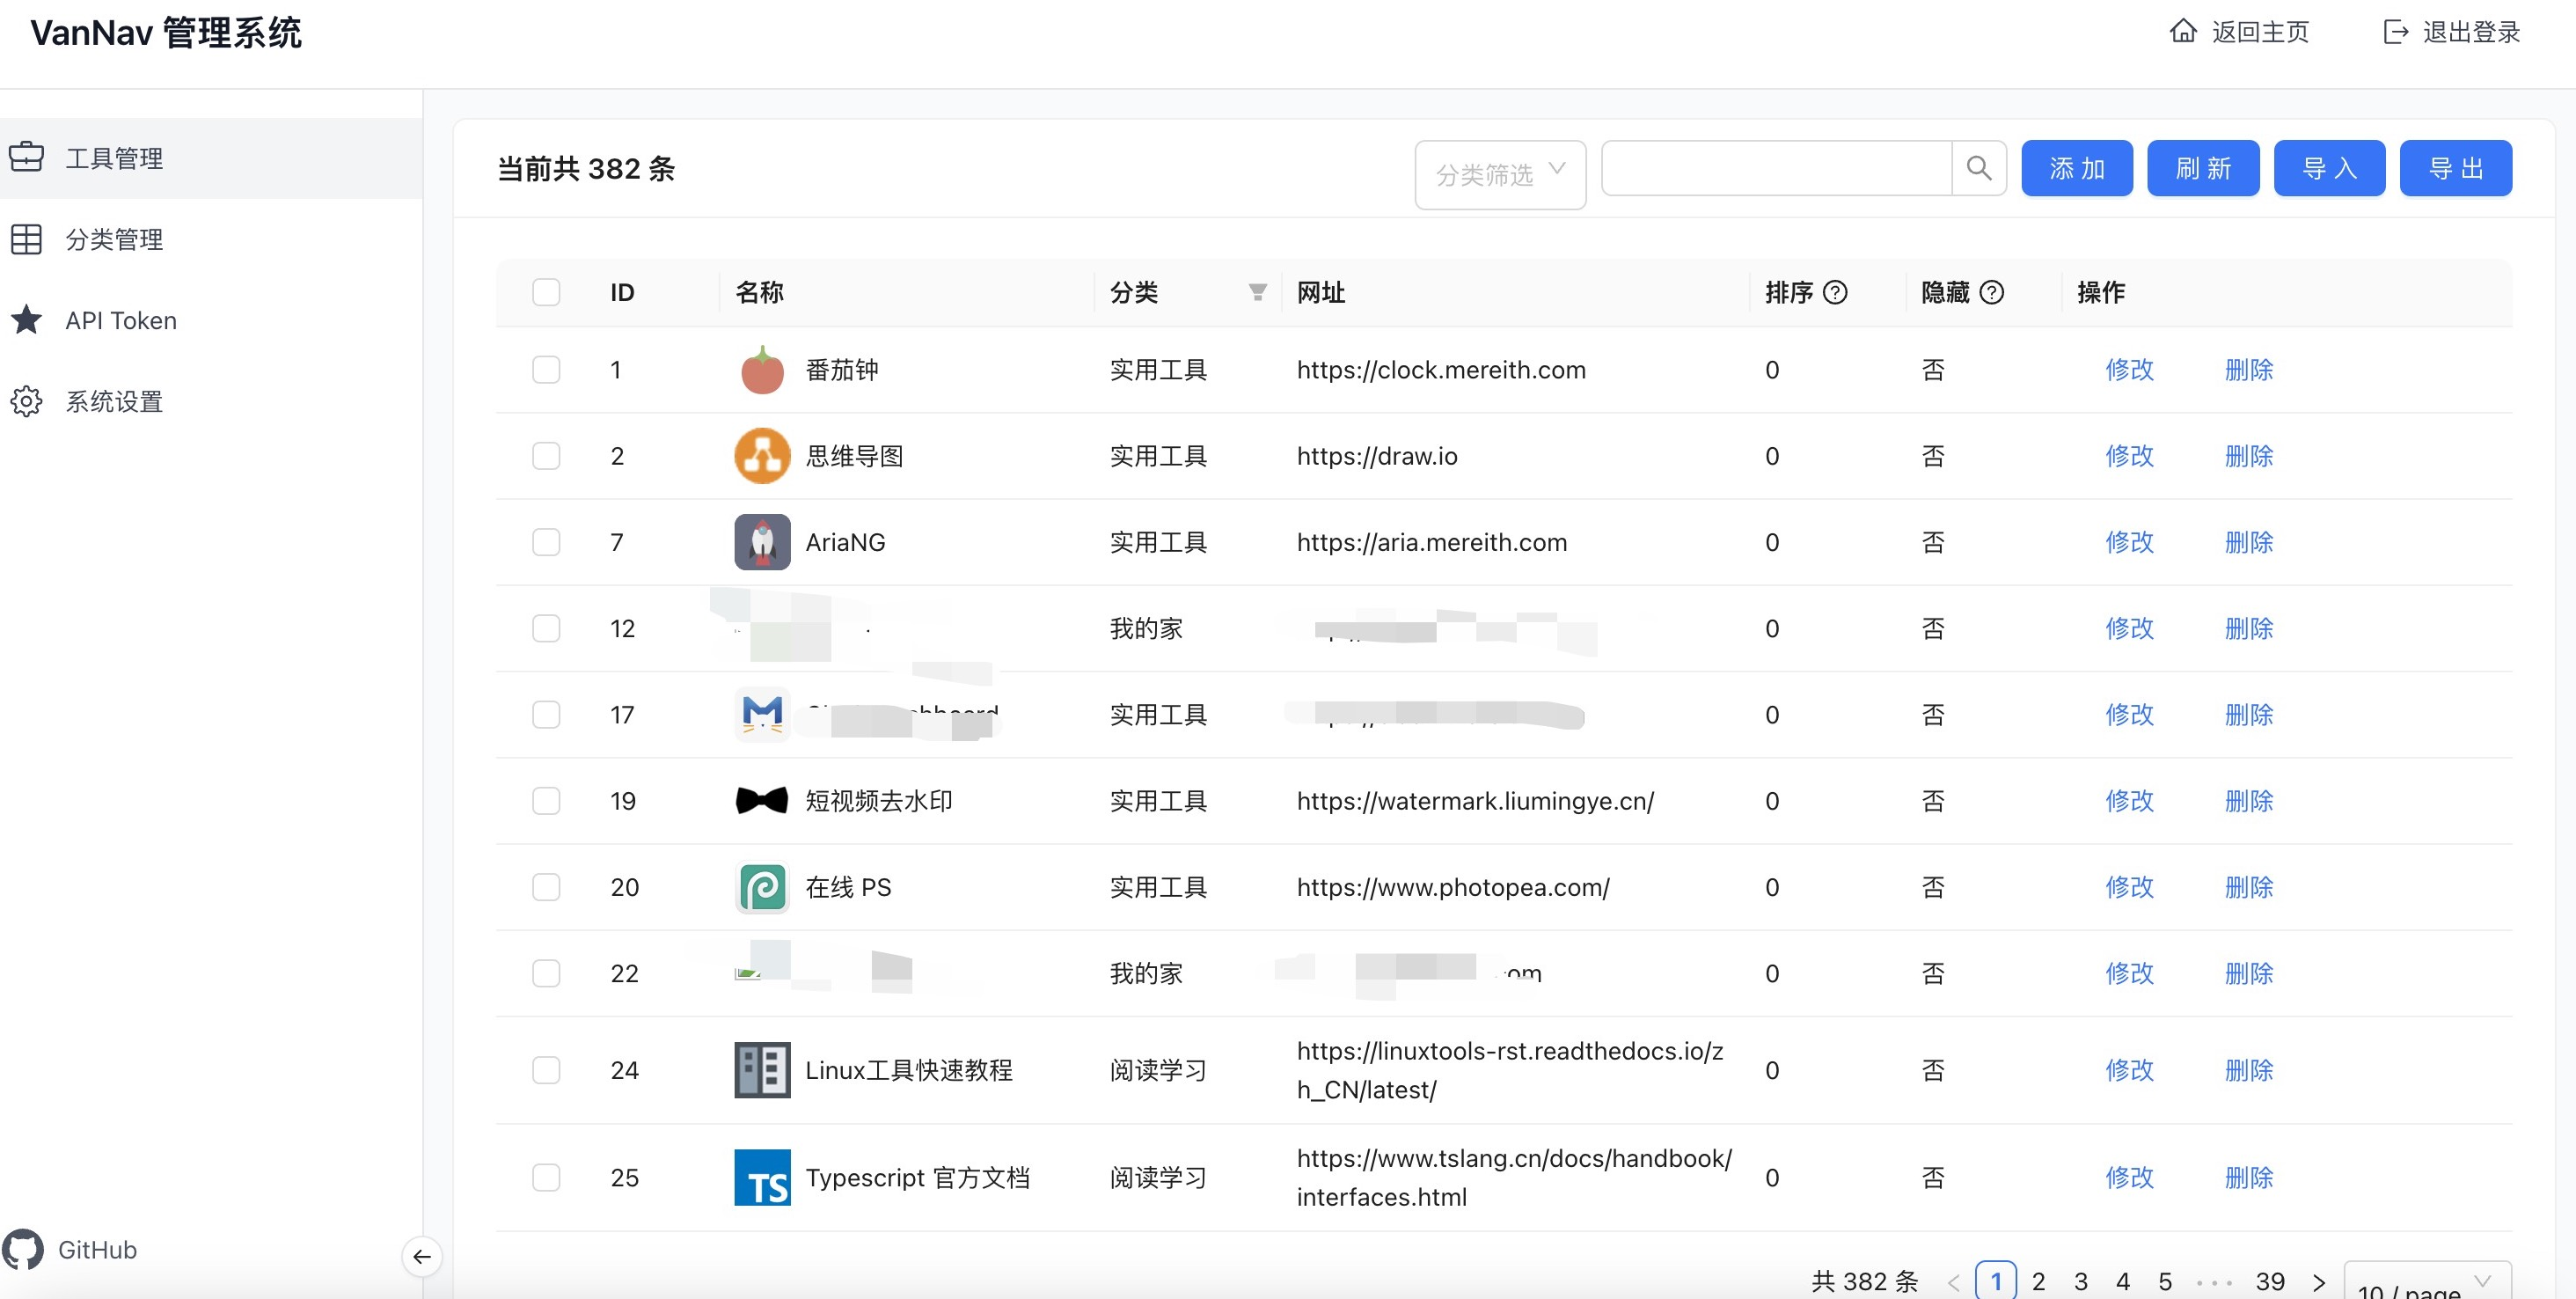Click the search magnifier icon
2576x1299 pixels.
[1978, 168]
